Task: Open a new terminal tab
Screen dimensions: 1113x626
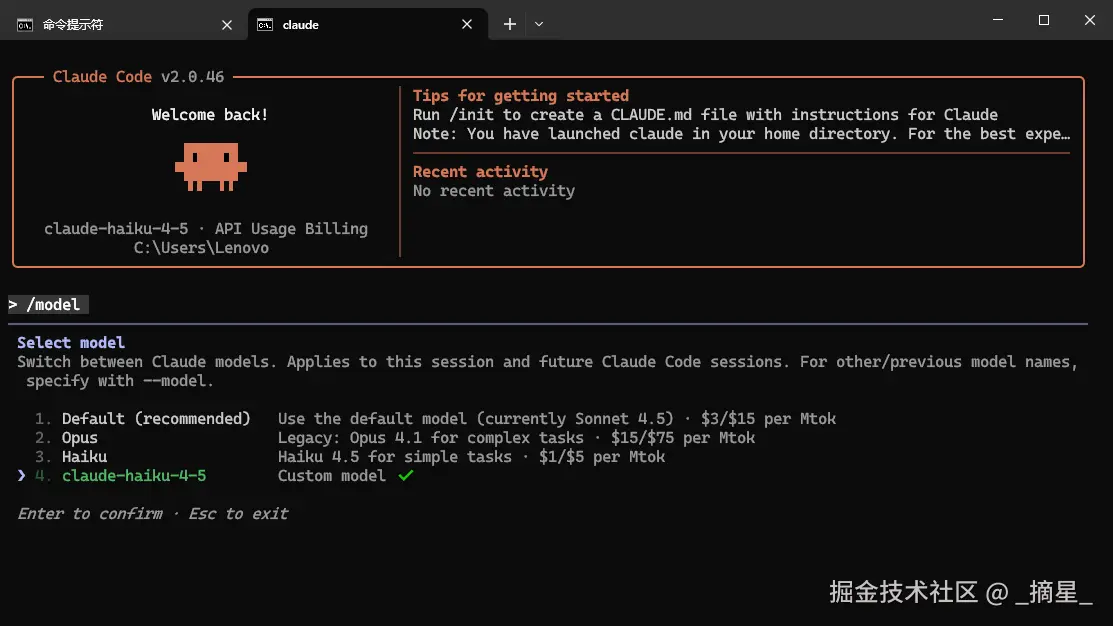Action: coord(510,24)
